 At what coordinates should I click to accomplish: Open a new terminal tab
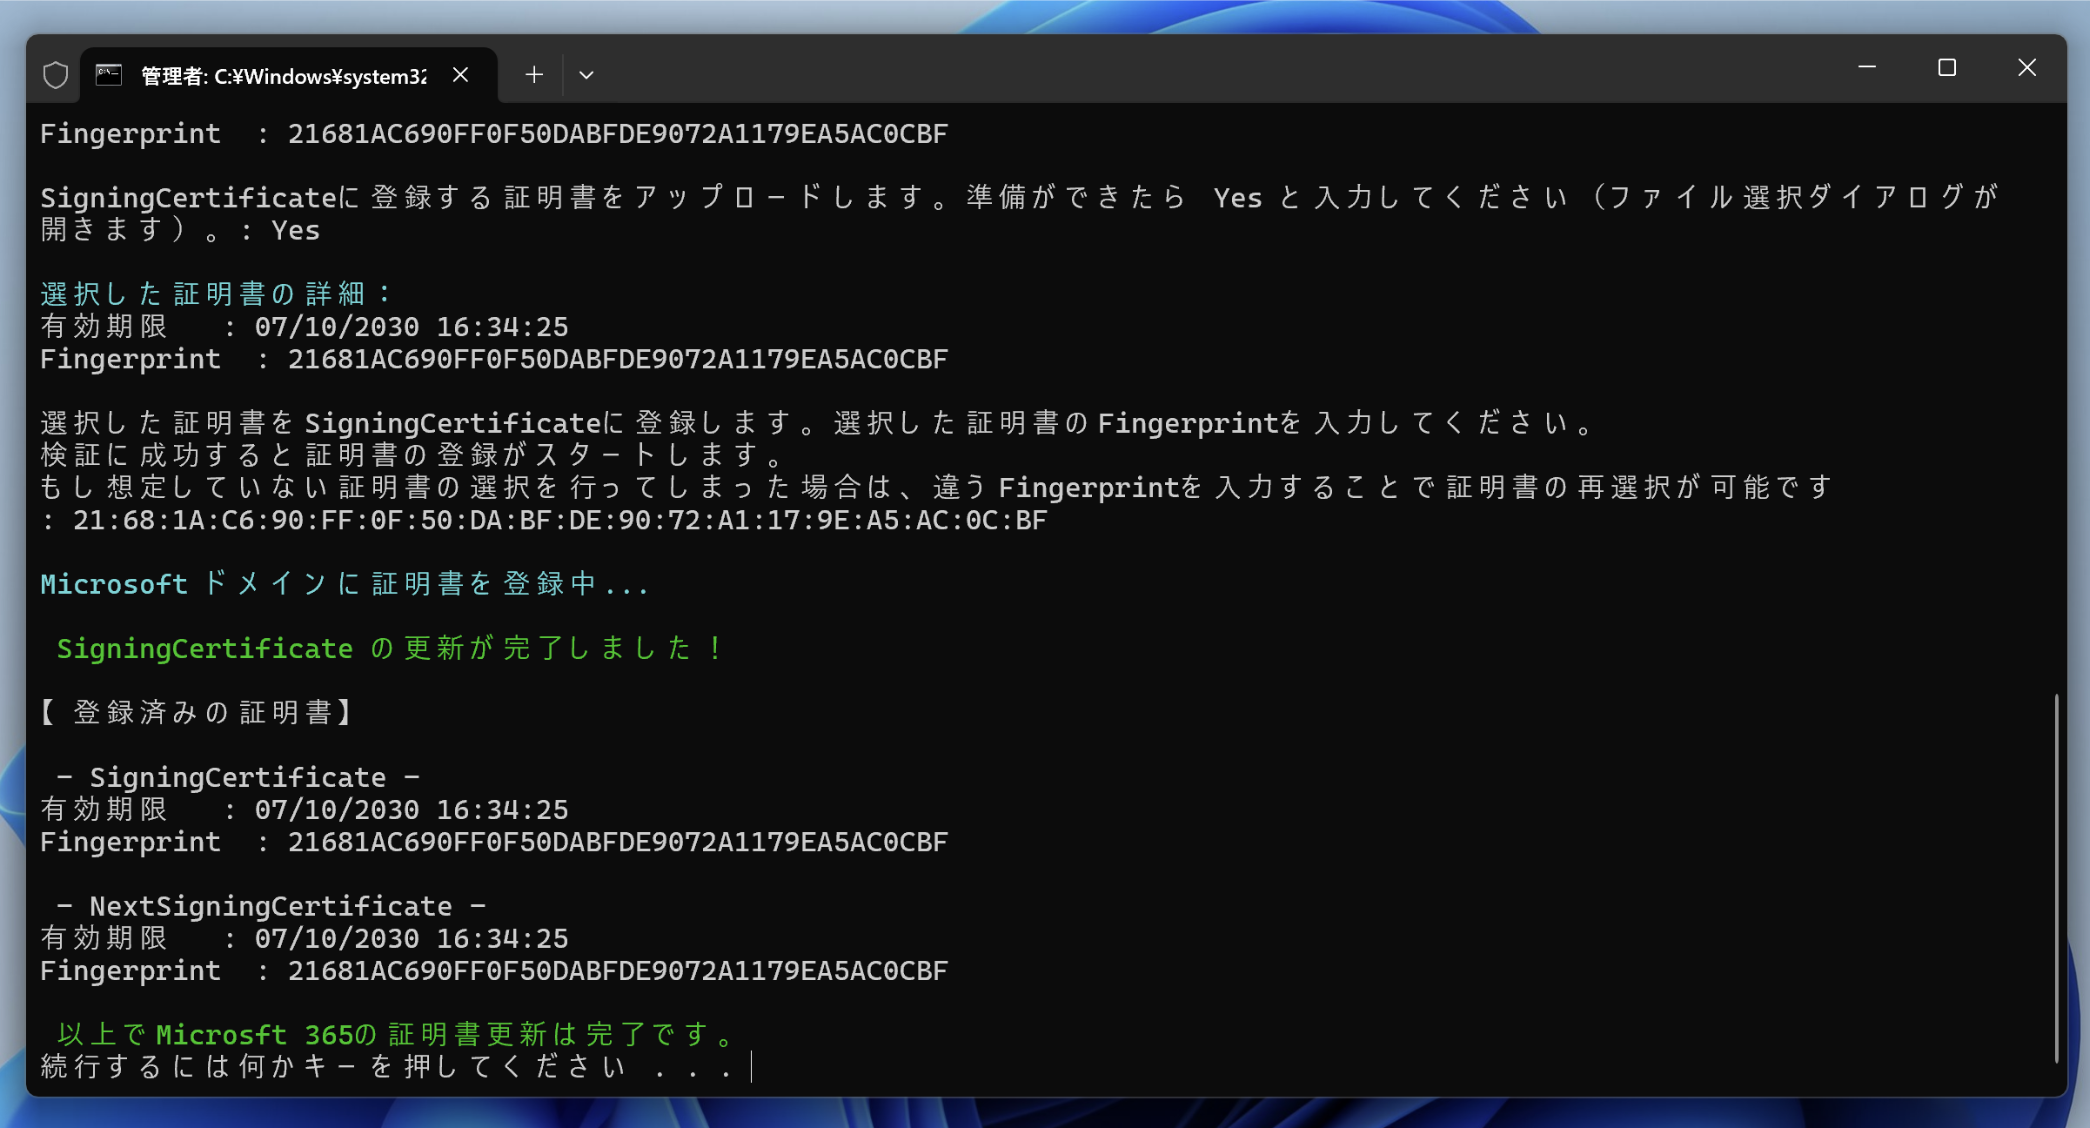pos(534,75)
